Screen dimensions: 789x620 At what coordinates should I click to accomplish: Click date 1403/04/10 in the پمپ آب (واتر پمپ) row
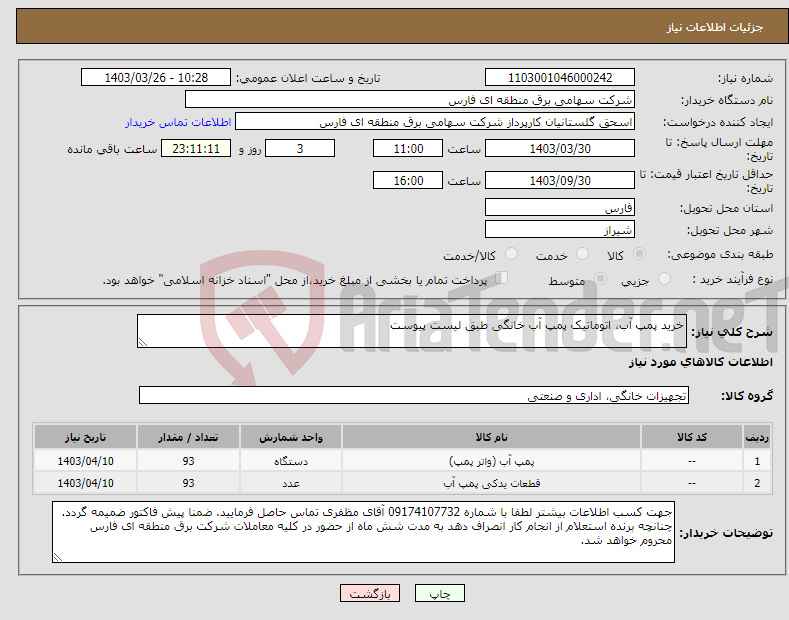[85, 461]
